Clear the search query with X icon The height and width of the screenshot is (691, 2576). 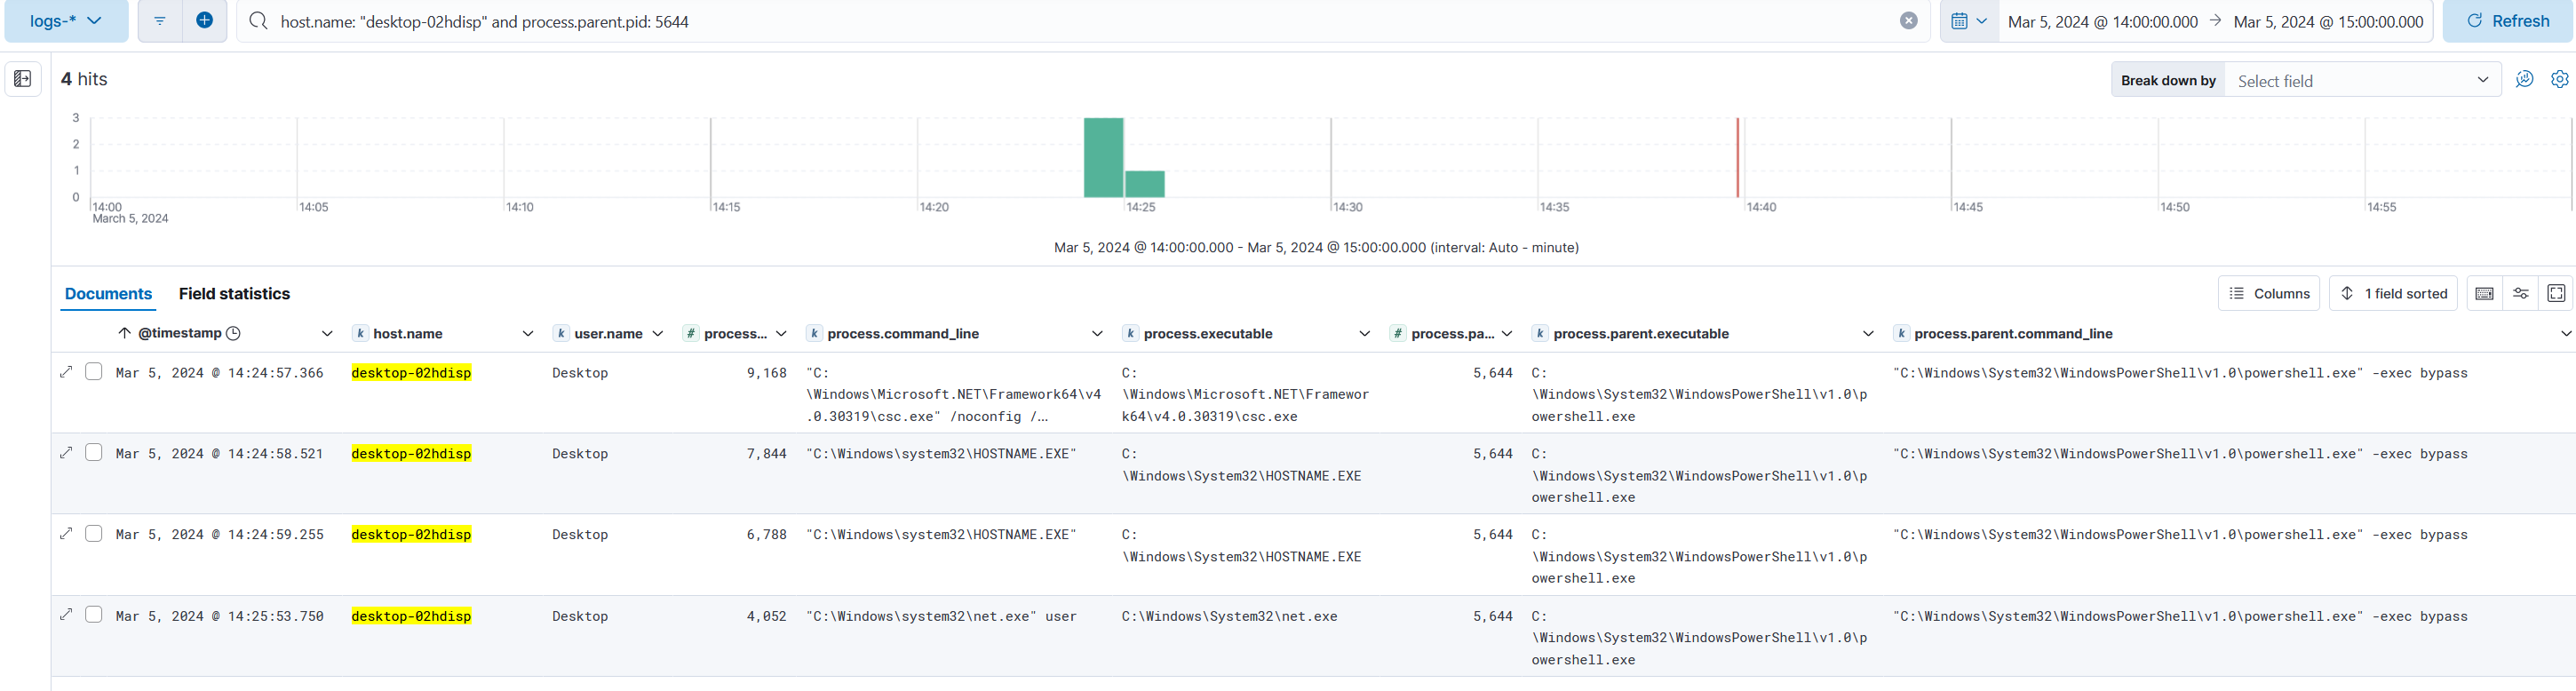click(1908, 21)
